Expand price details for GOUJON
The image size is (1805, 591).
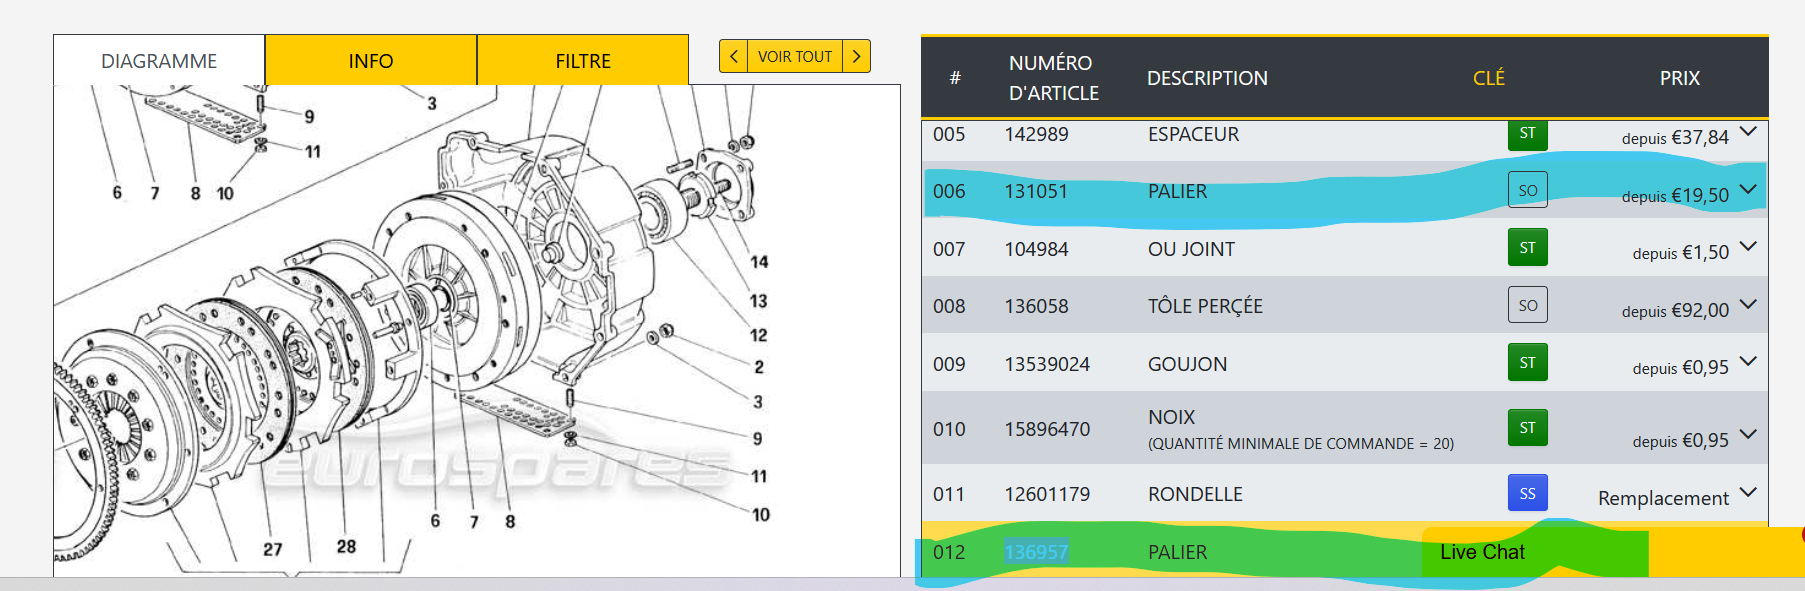pos(1748,362)
